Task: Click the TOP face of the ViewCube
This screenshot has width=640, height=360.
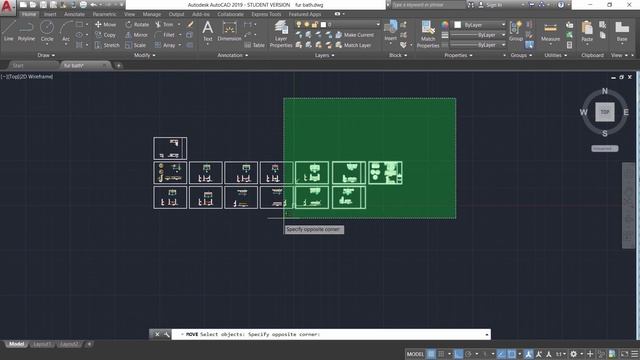Action: [x=604, y=112]
